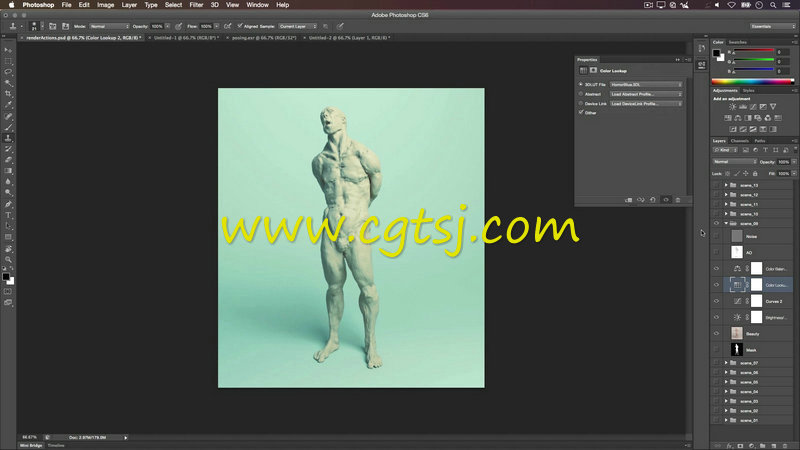Select the Zoom tool

coord(8,260)
